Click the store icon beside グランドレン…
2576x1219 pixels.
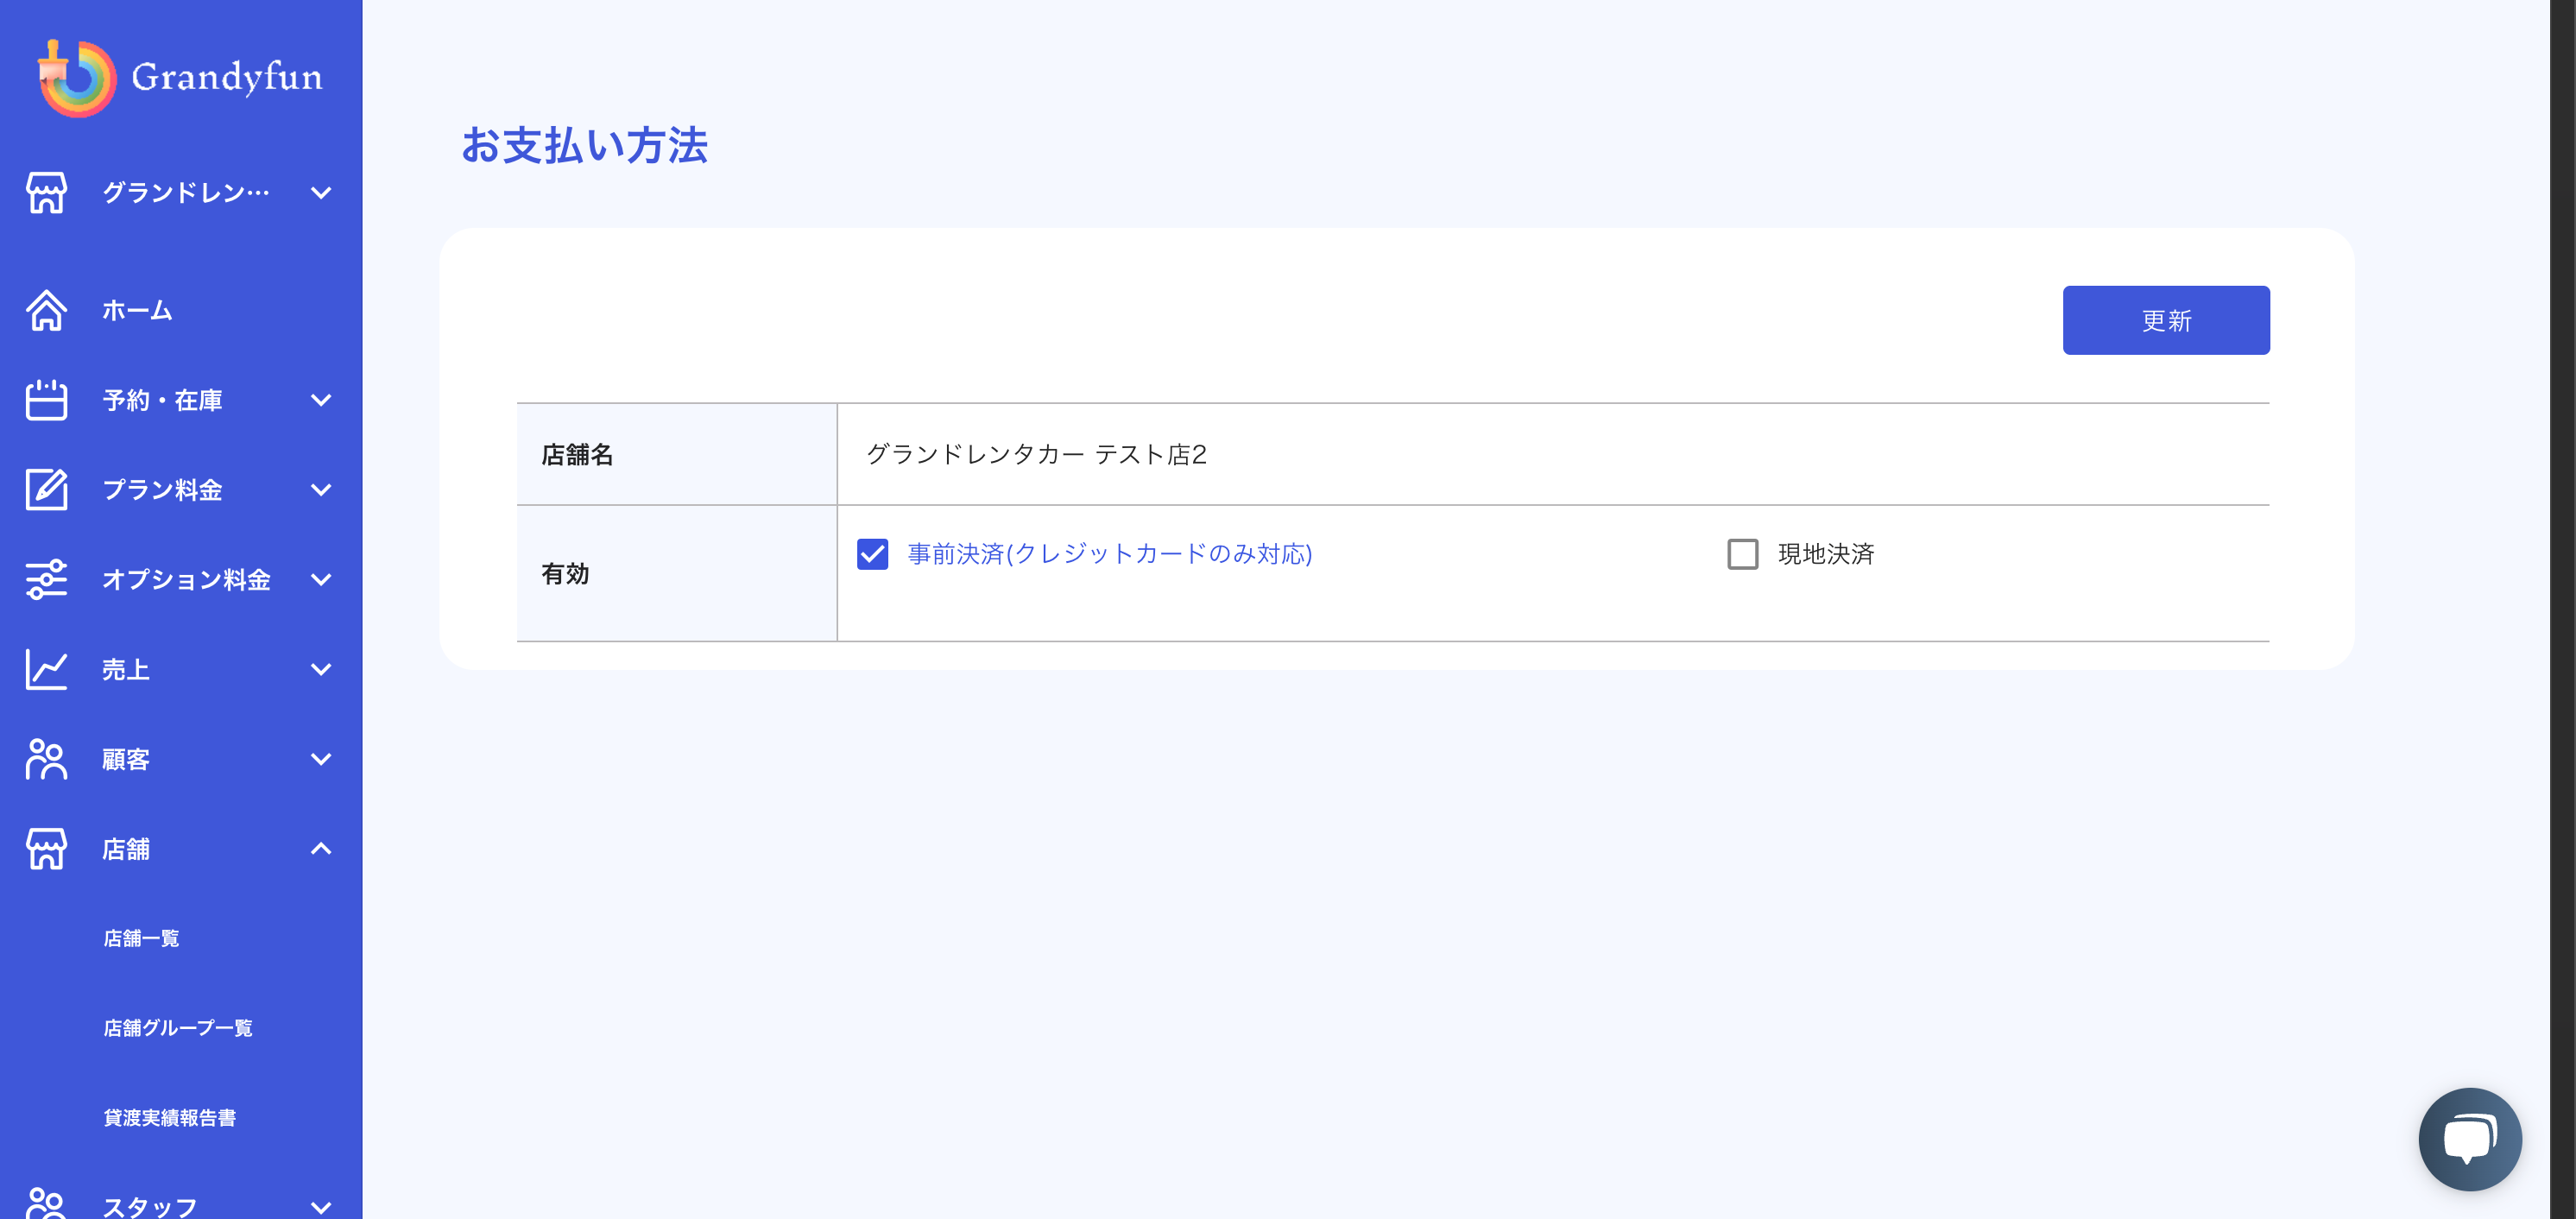click(47, 193)
